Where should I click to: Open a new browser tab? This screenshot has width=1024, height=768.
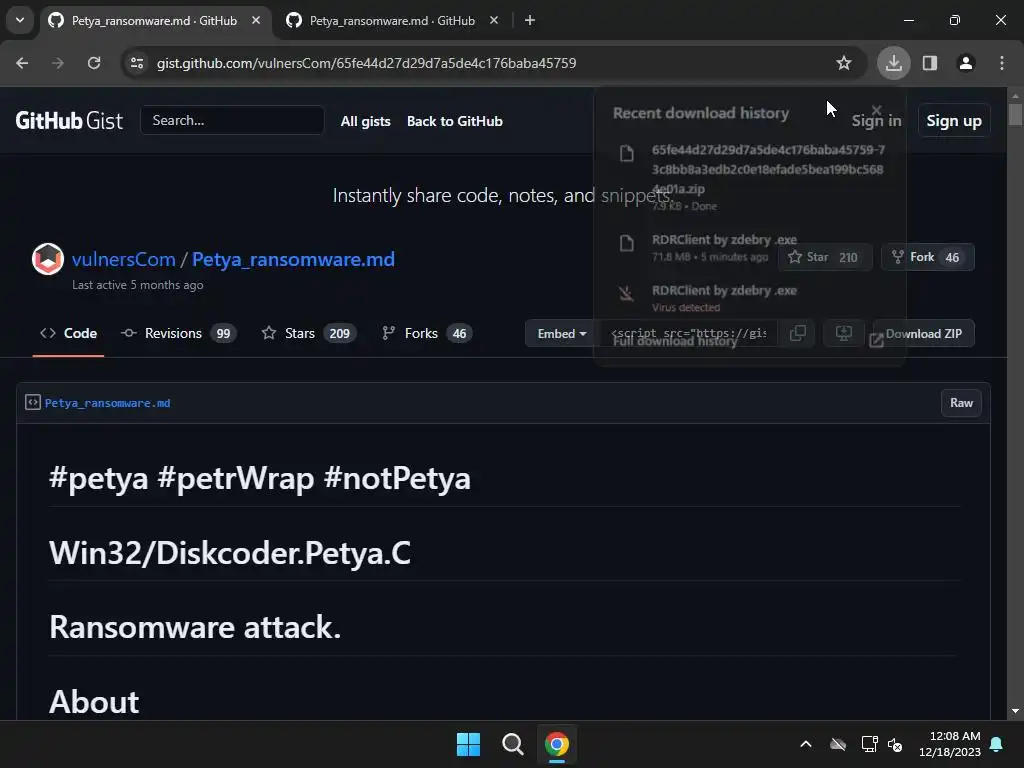(530, 20)
